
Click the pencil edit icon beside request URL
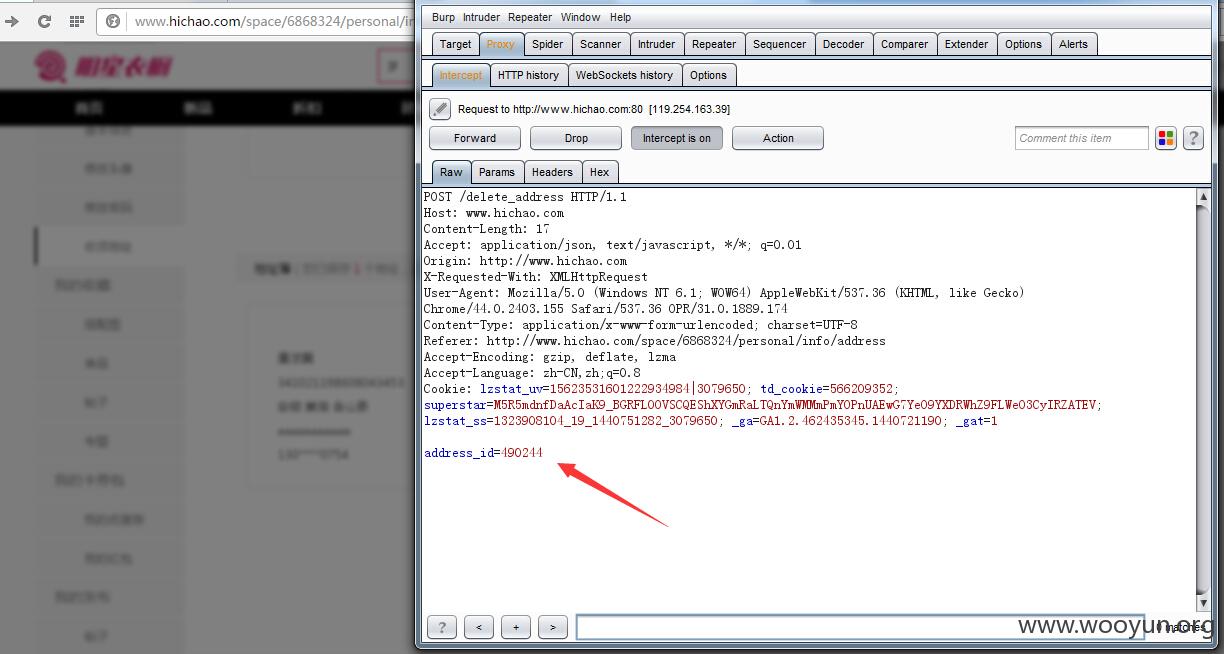[x=440, y=109]
